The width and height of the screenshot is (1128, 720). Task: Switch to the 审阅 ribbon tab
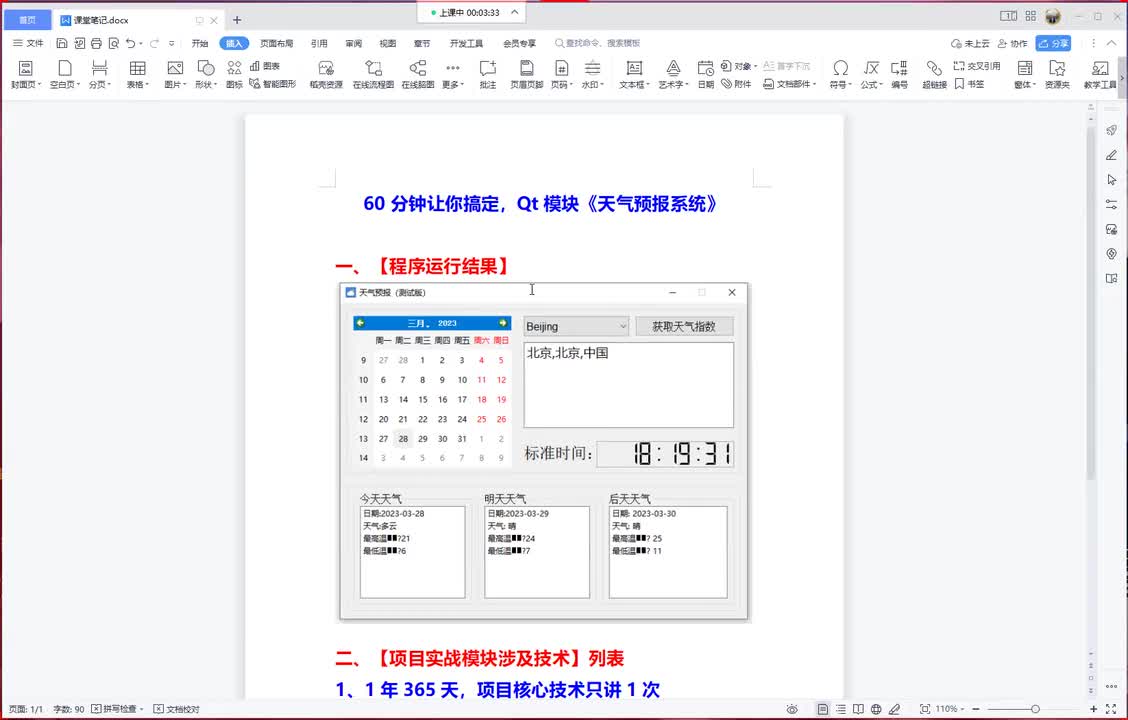pos(353,43)
